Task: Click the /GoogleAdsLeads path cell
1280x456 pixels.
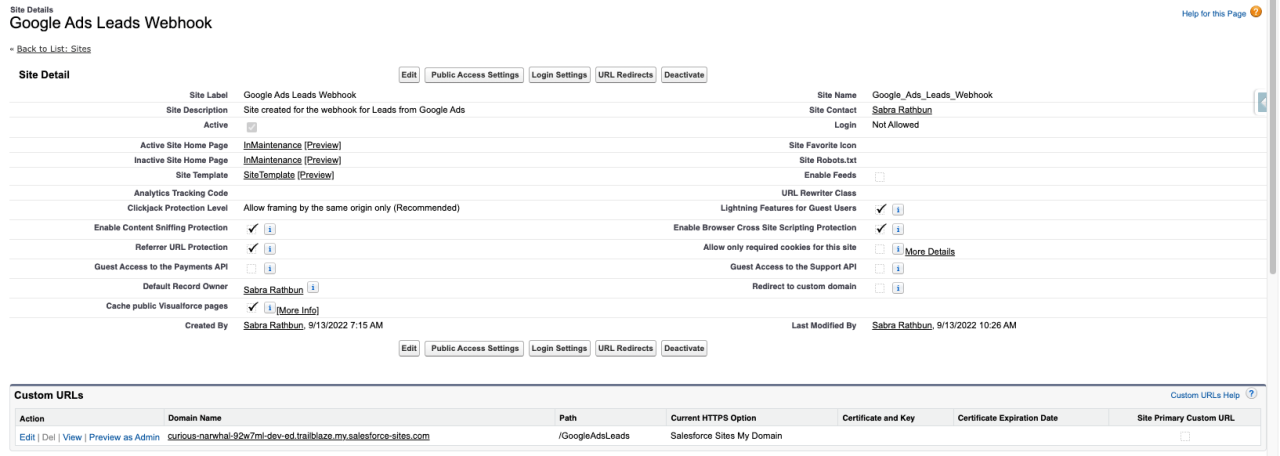Action: (595, 437)
